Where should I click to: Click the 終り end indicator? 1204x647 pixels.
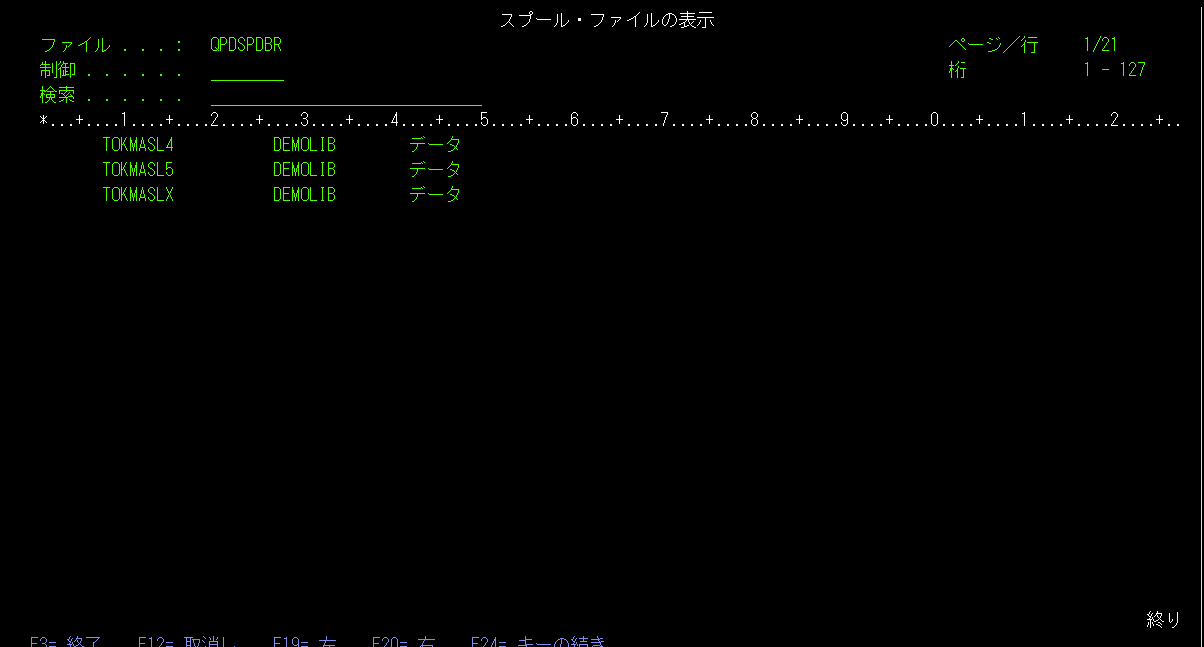pyautogui.click(x=1163, y=620)
